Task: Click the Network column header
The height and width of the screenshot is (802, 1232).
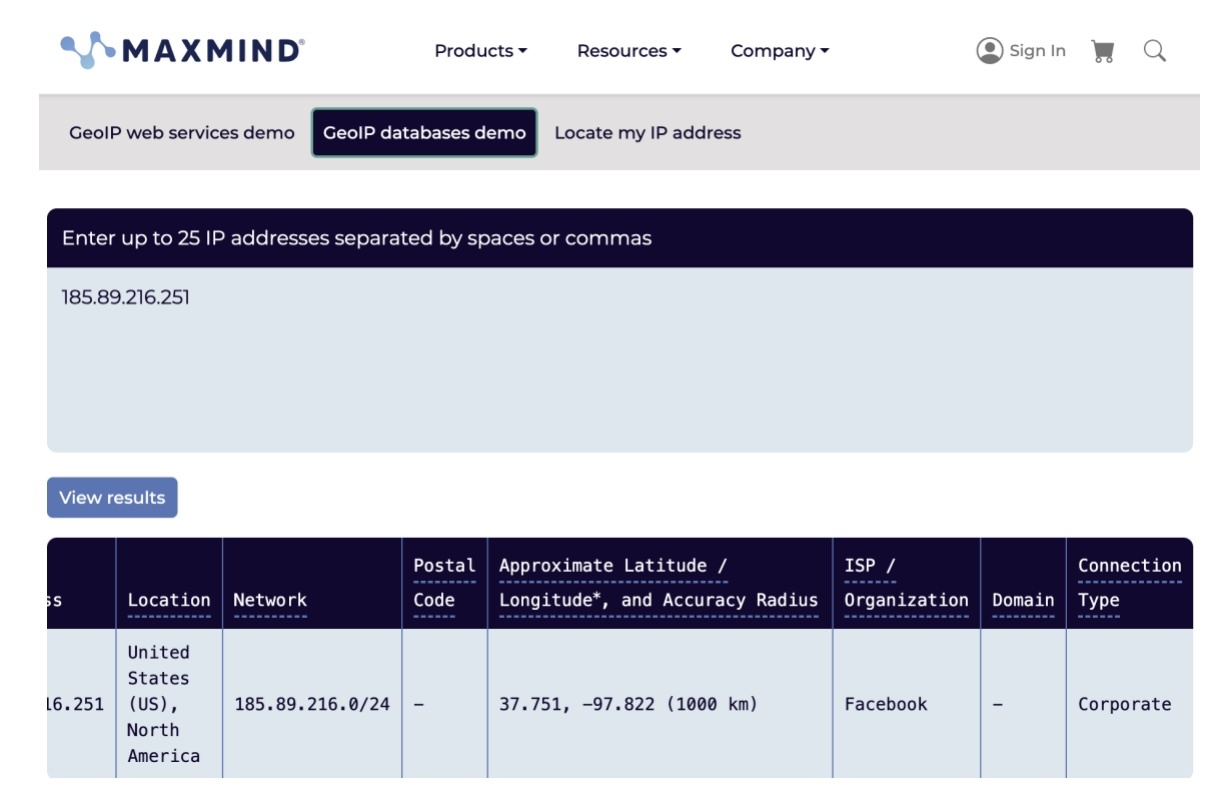Action: pyautogui.click(x=270, y=600)
